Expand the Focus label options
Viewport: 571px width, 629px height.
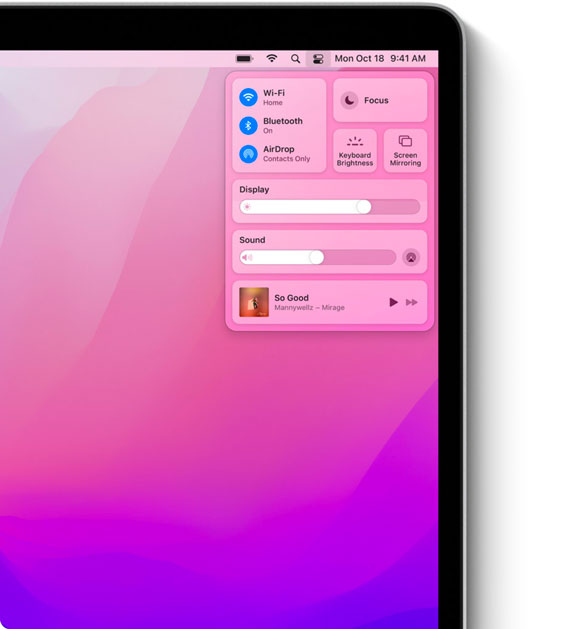tap(376, 100)
